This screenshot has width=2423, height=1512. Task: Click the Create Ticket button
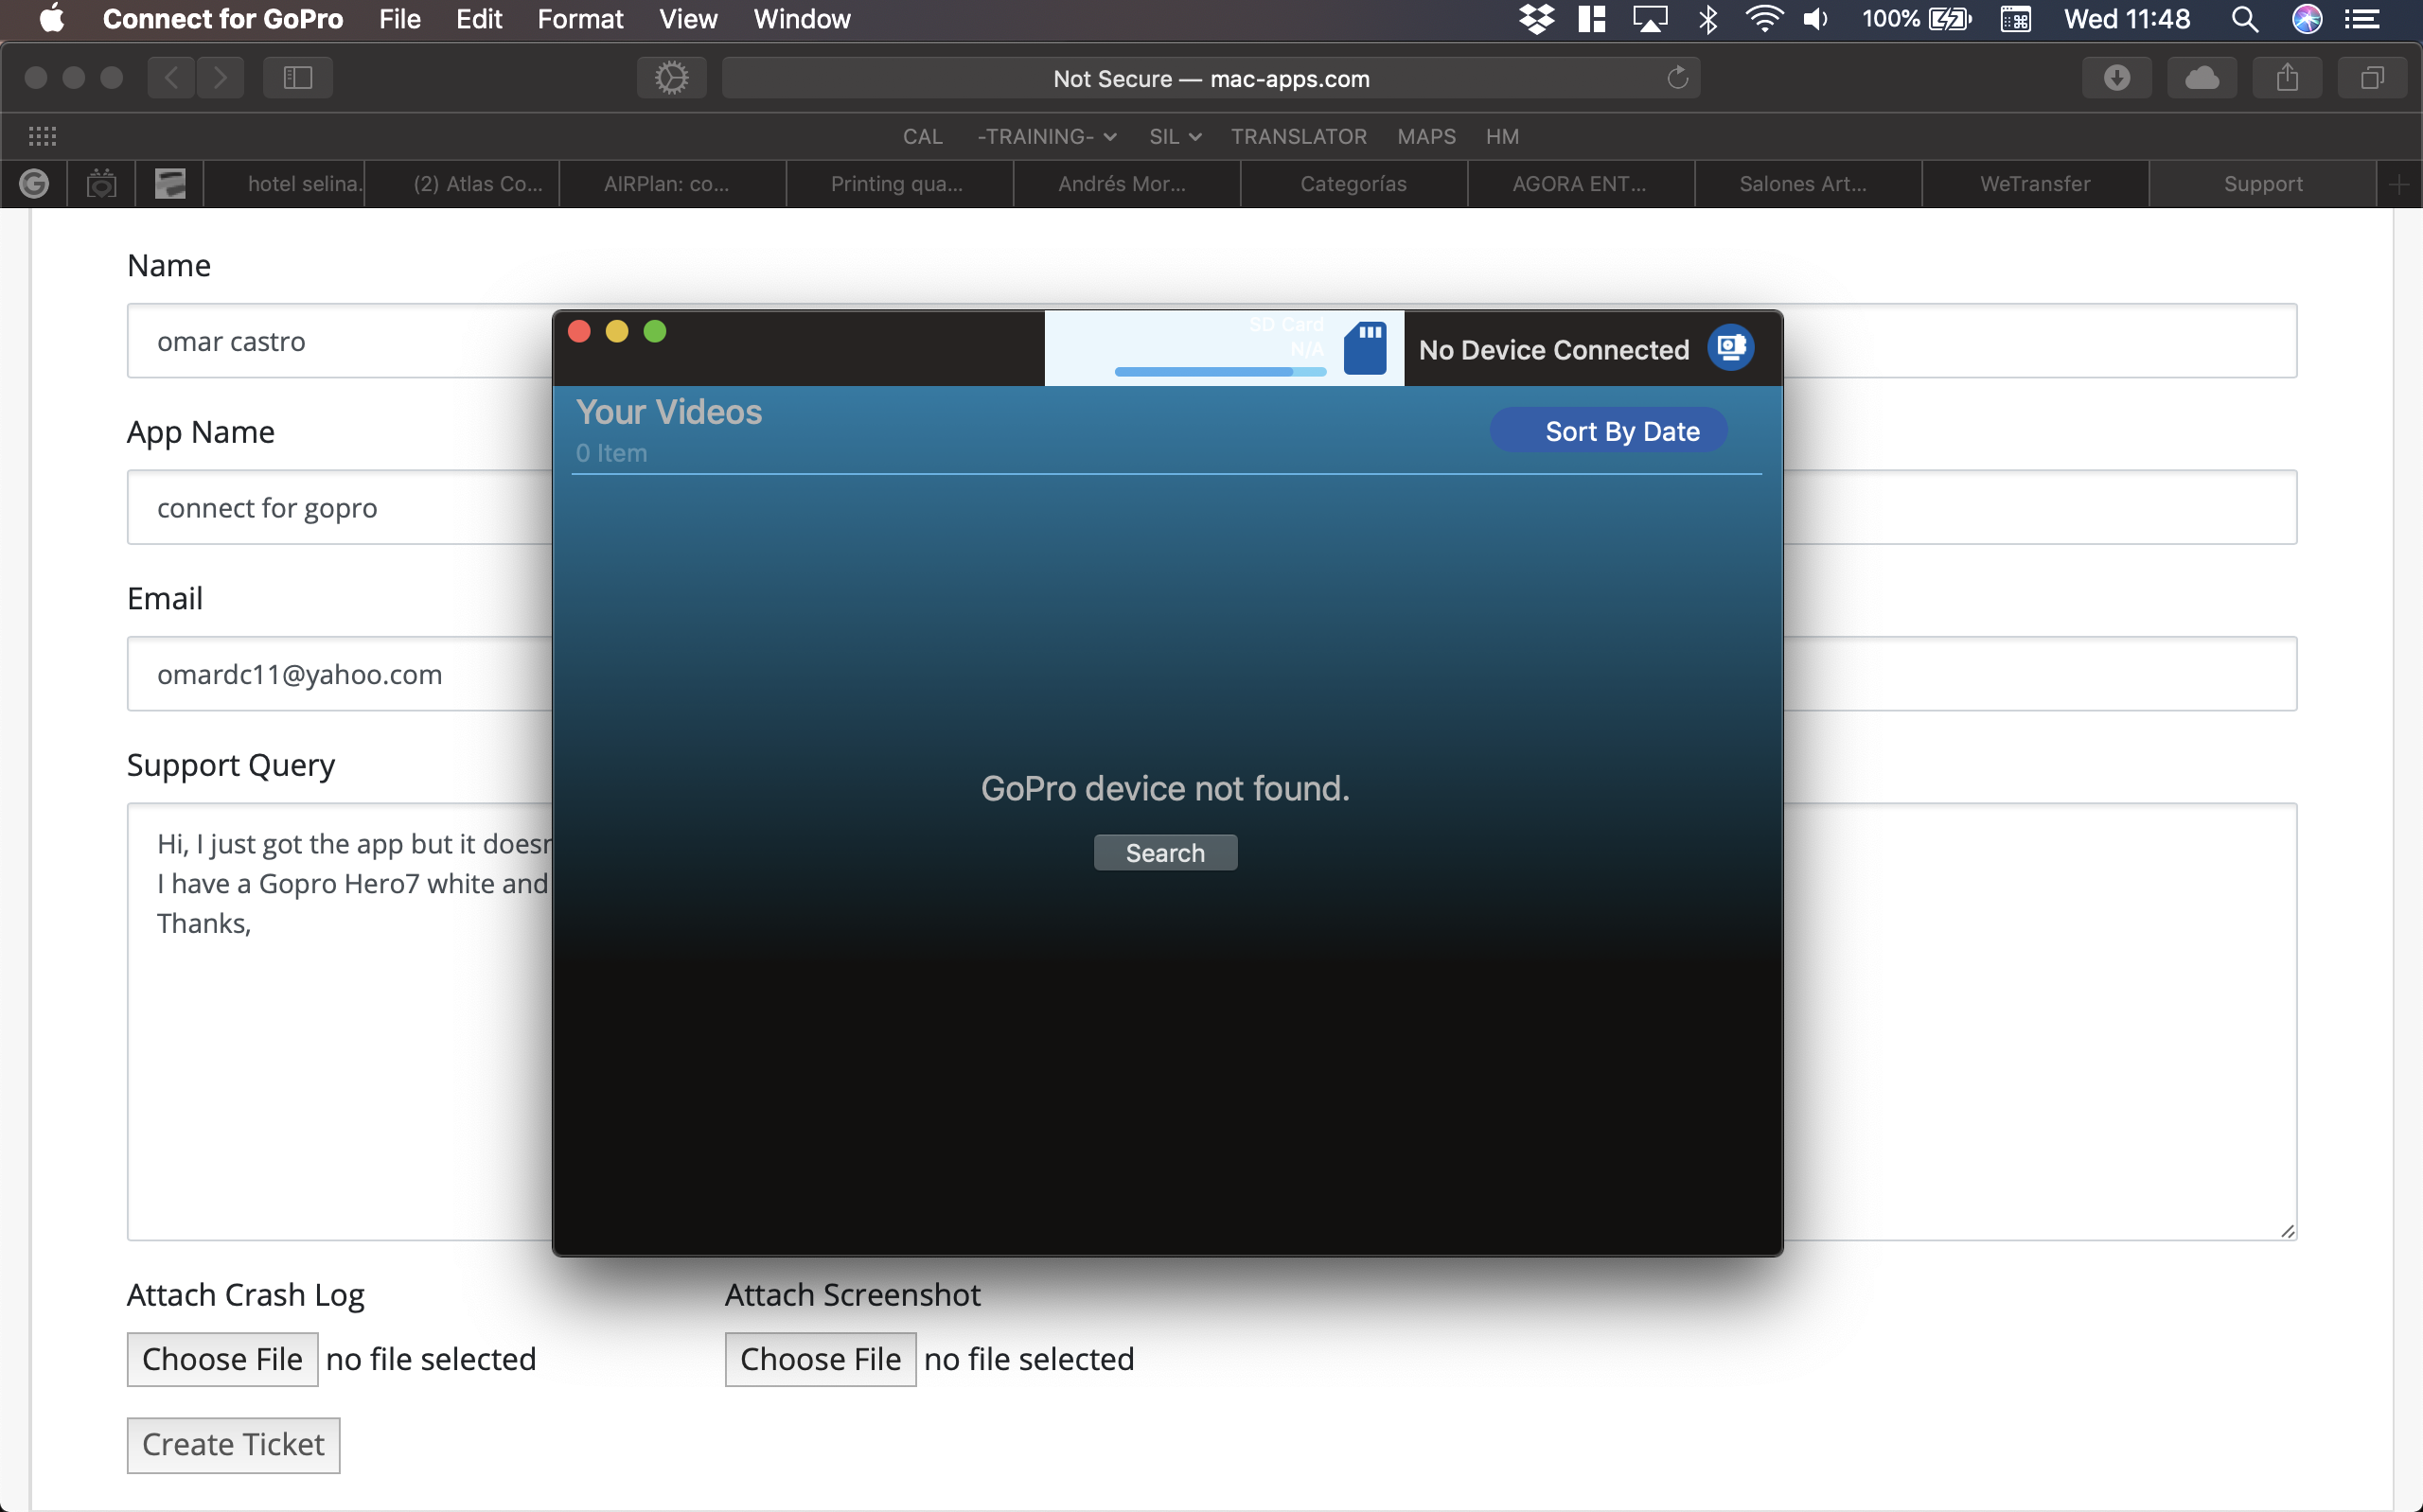click(233, 1445)
